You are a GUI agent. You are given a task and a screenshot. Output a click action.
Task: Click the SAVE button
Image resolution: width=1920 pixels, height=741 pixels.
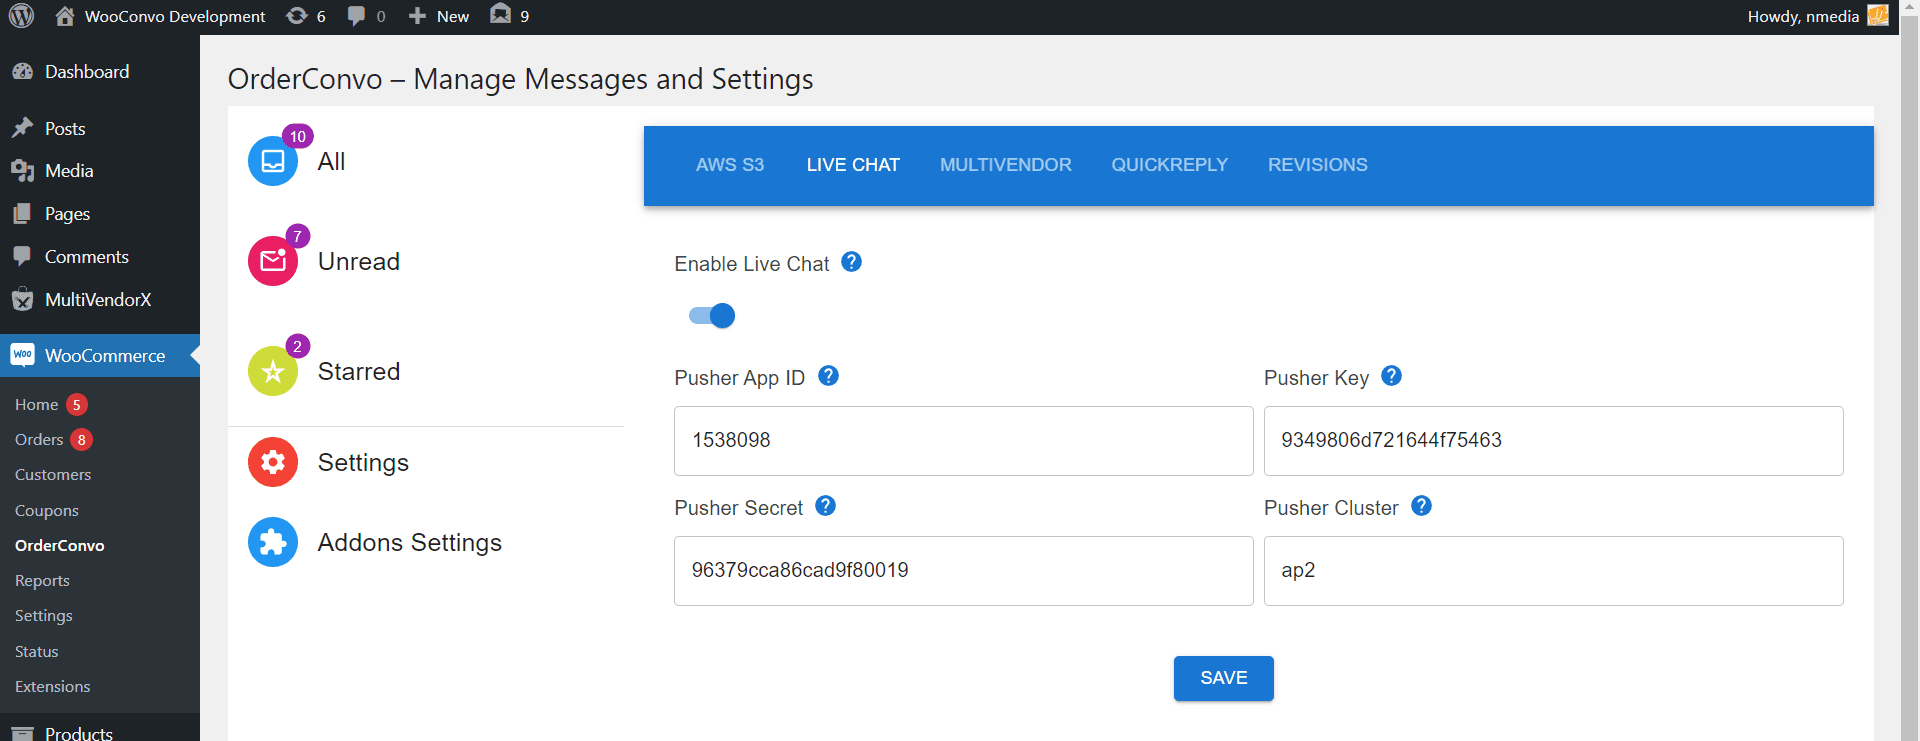point(1223,678)
